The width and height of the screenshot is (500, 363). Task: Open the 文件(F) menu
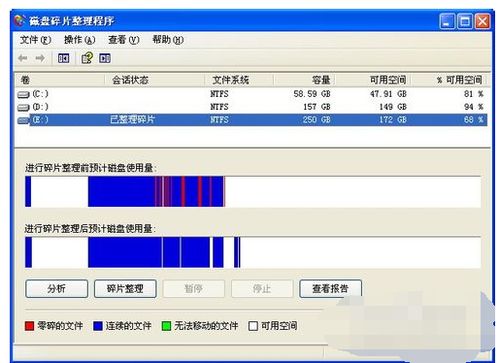tap(35, 40)
